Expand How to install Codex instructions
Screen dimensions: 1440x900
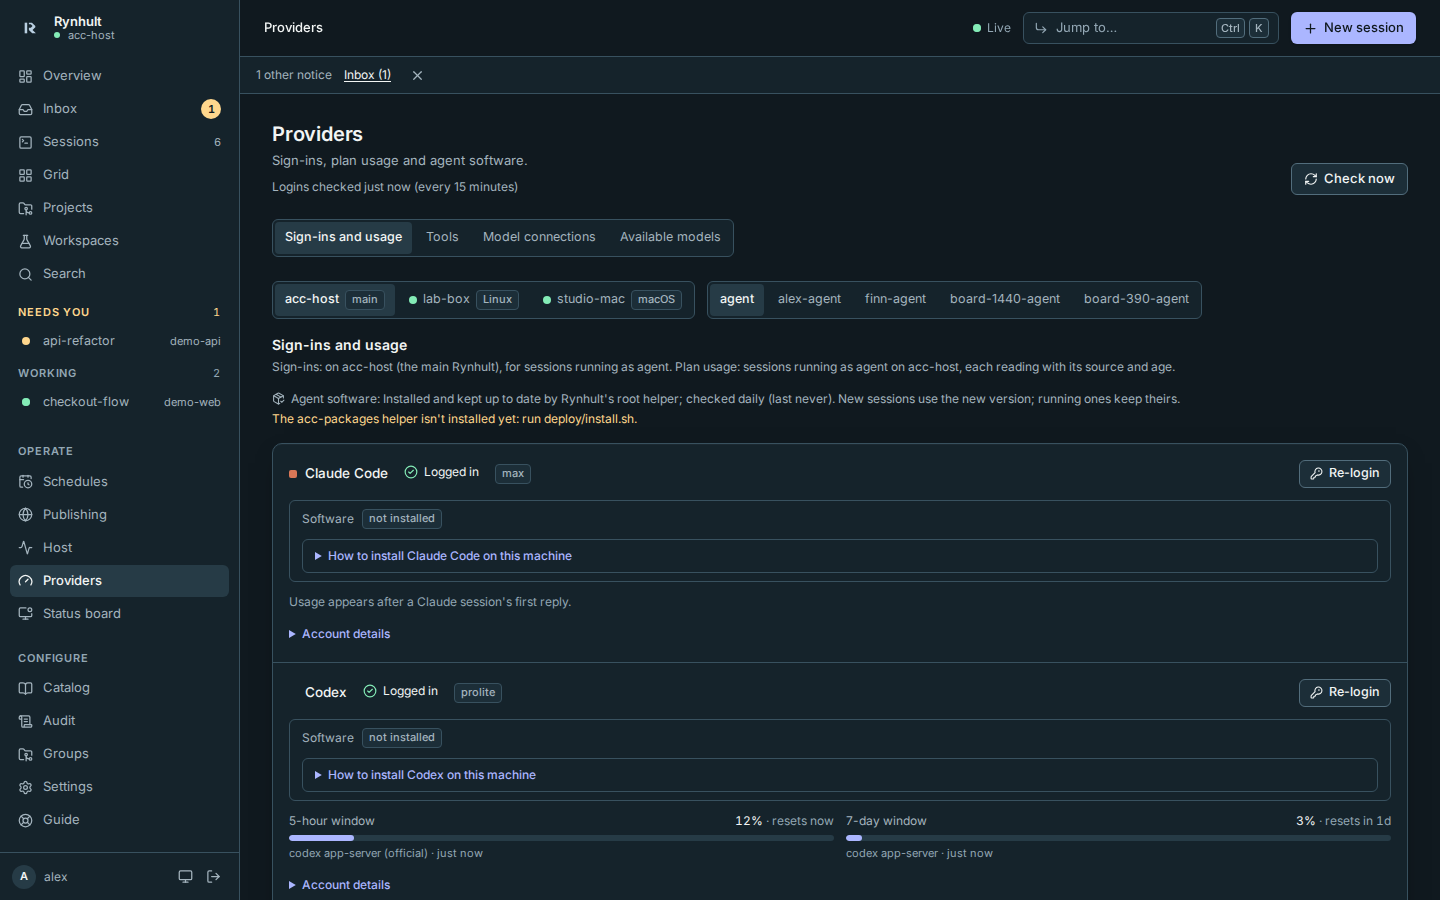(x=840, y=775)
